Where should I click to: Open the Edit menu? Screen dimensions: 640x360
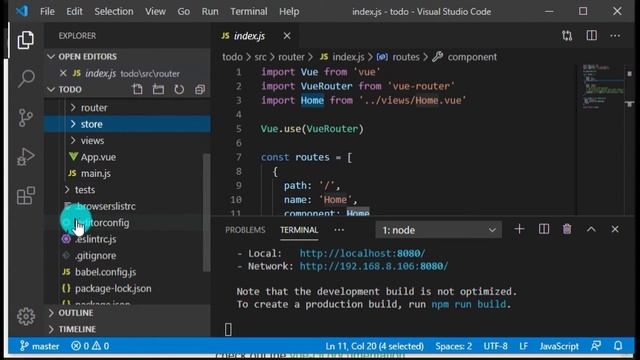74,11
